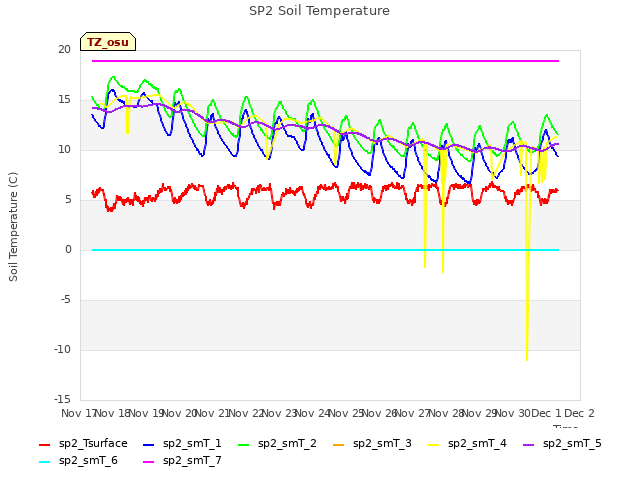Click the y-axis value -5
640x480 pixels.
65,300
